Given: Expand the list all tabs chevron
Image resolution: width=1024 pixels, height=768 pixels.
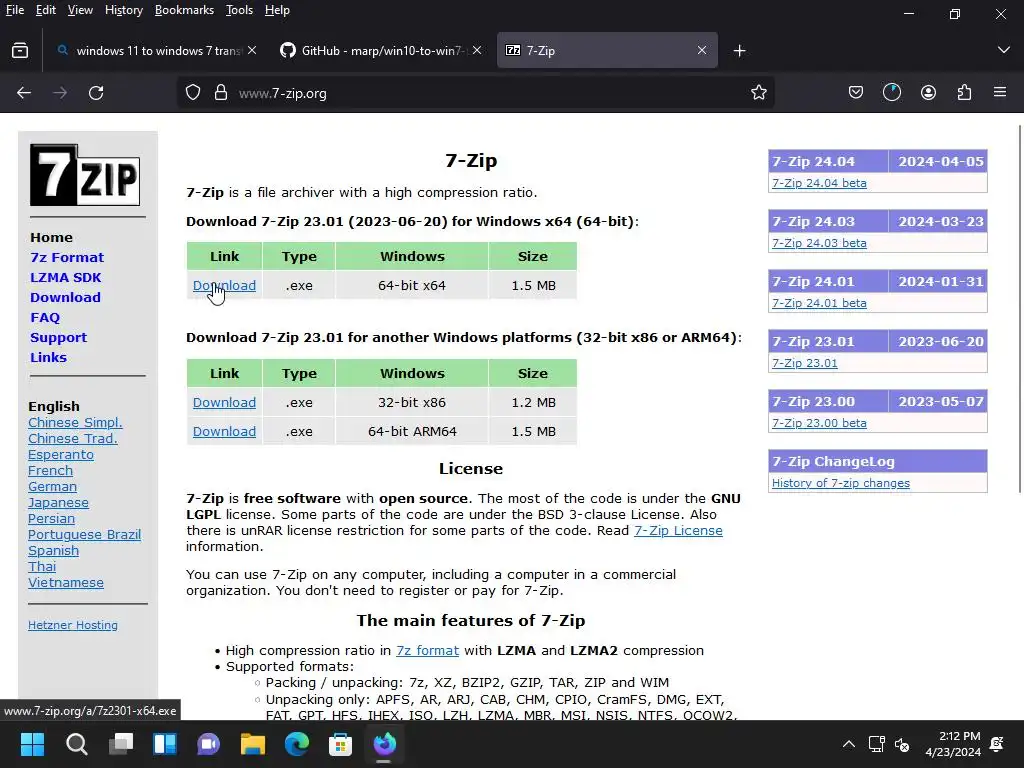Looking at the screenshot, I should [x=1004, y=50].
